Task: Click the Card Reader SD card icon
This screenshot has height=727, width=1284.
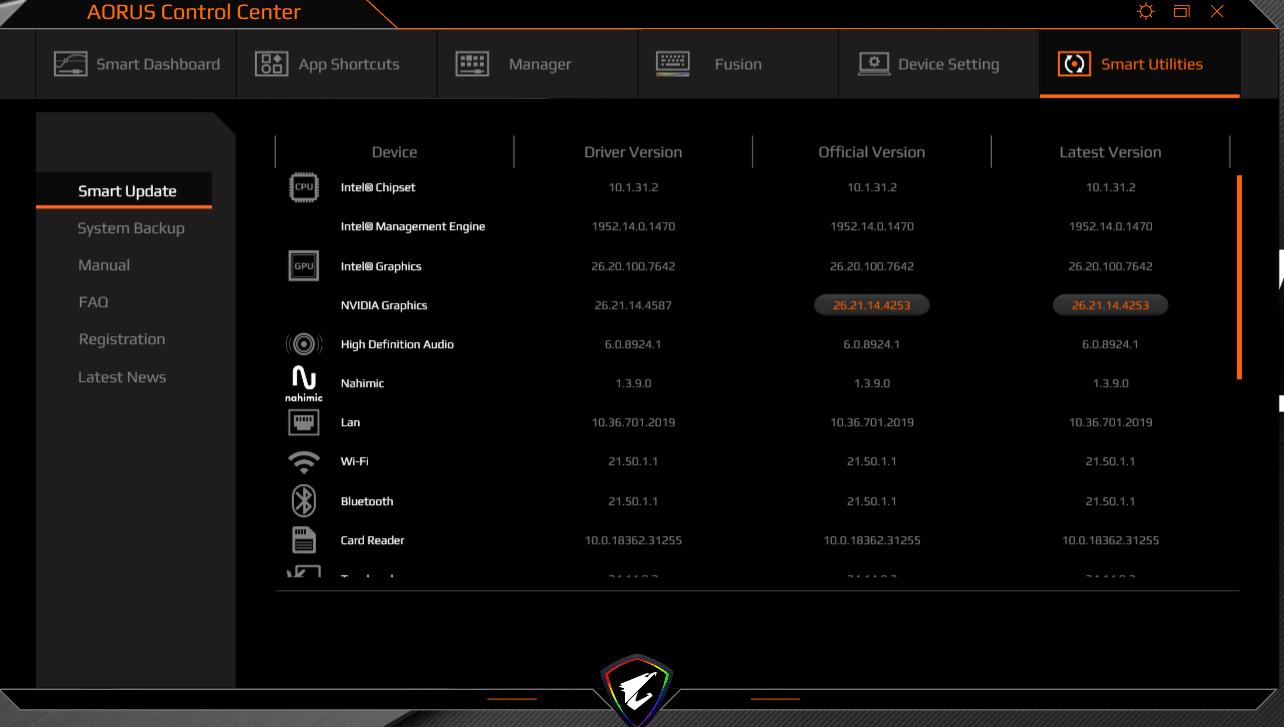Action: (x=304, y=540)
